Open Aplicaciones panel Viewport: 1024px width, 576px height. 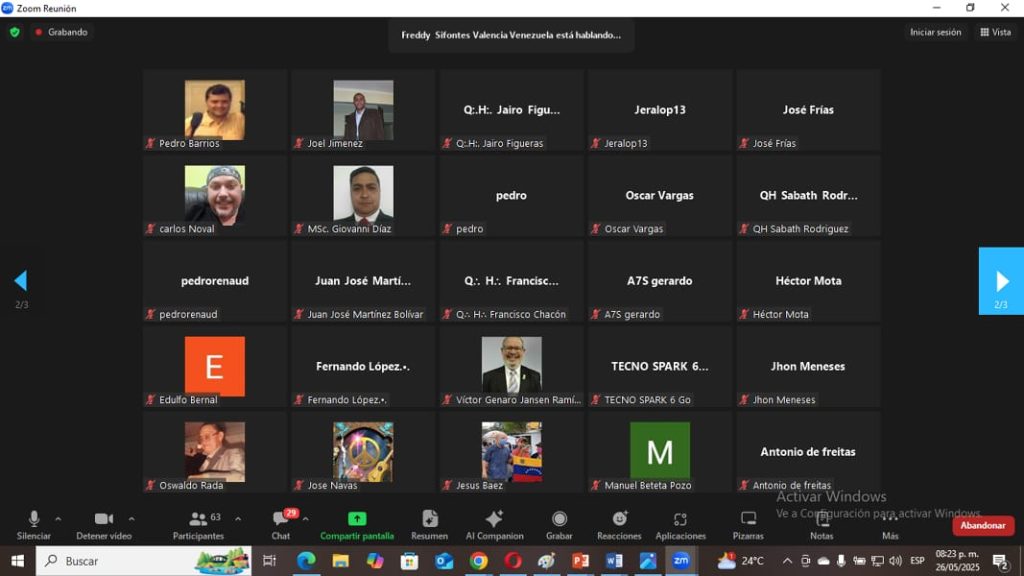(680, 525)
